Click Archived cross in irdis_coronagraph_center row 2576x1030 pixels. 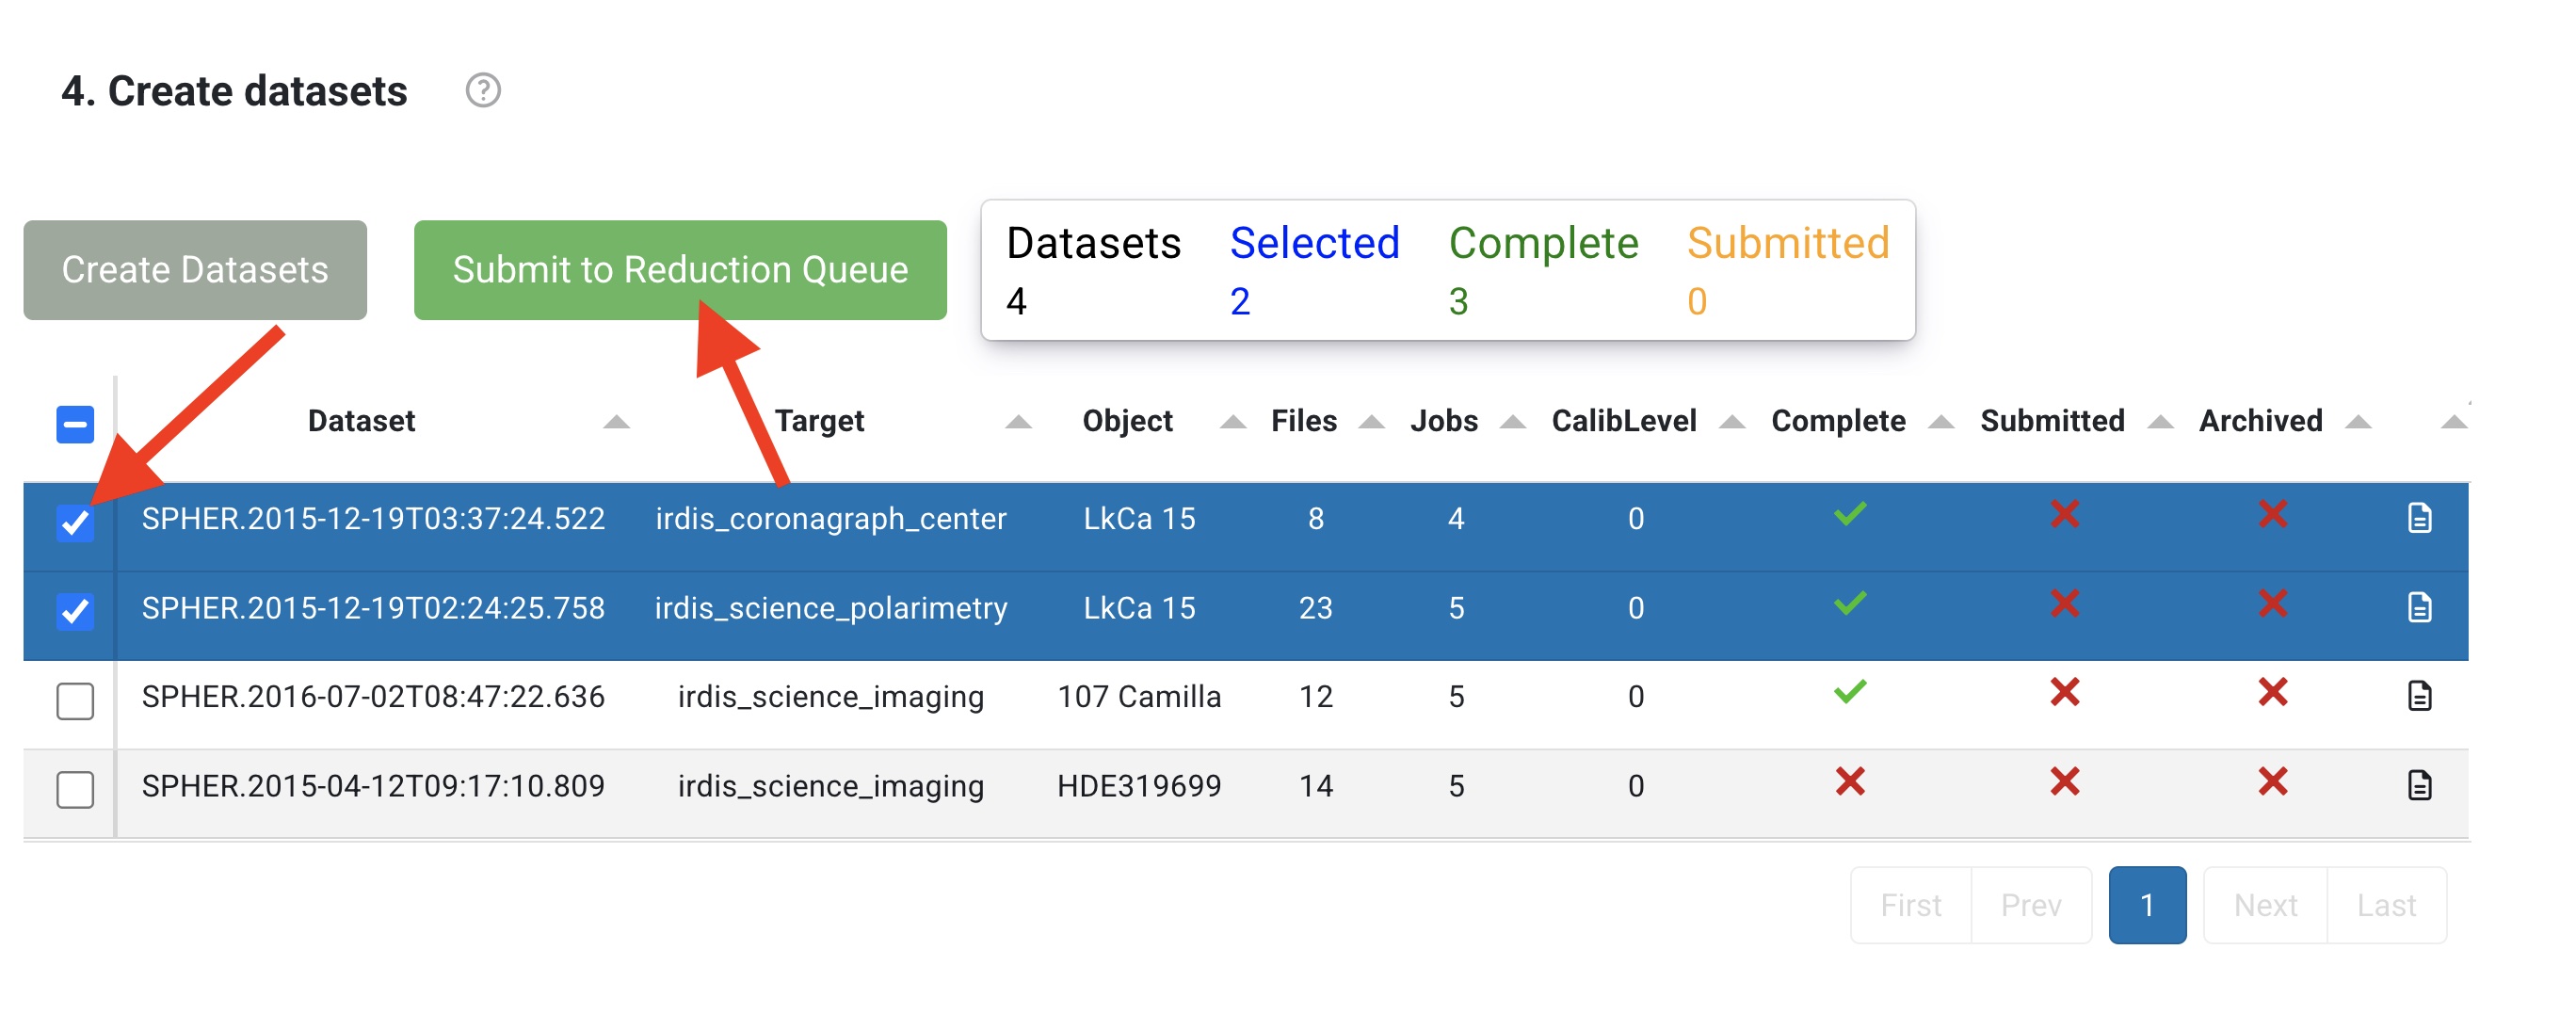2272,515
